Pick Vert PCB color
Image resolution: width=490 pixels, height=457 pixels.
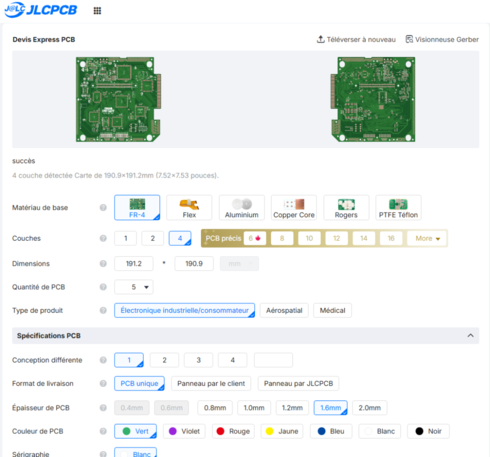(x=135, y=431)
